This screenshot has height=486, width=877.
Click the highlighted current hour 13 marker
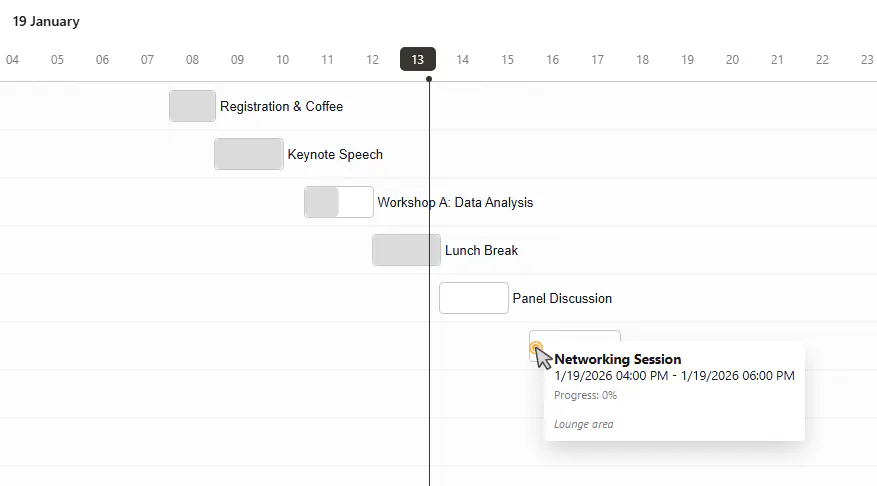click(x=418, y=60)
